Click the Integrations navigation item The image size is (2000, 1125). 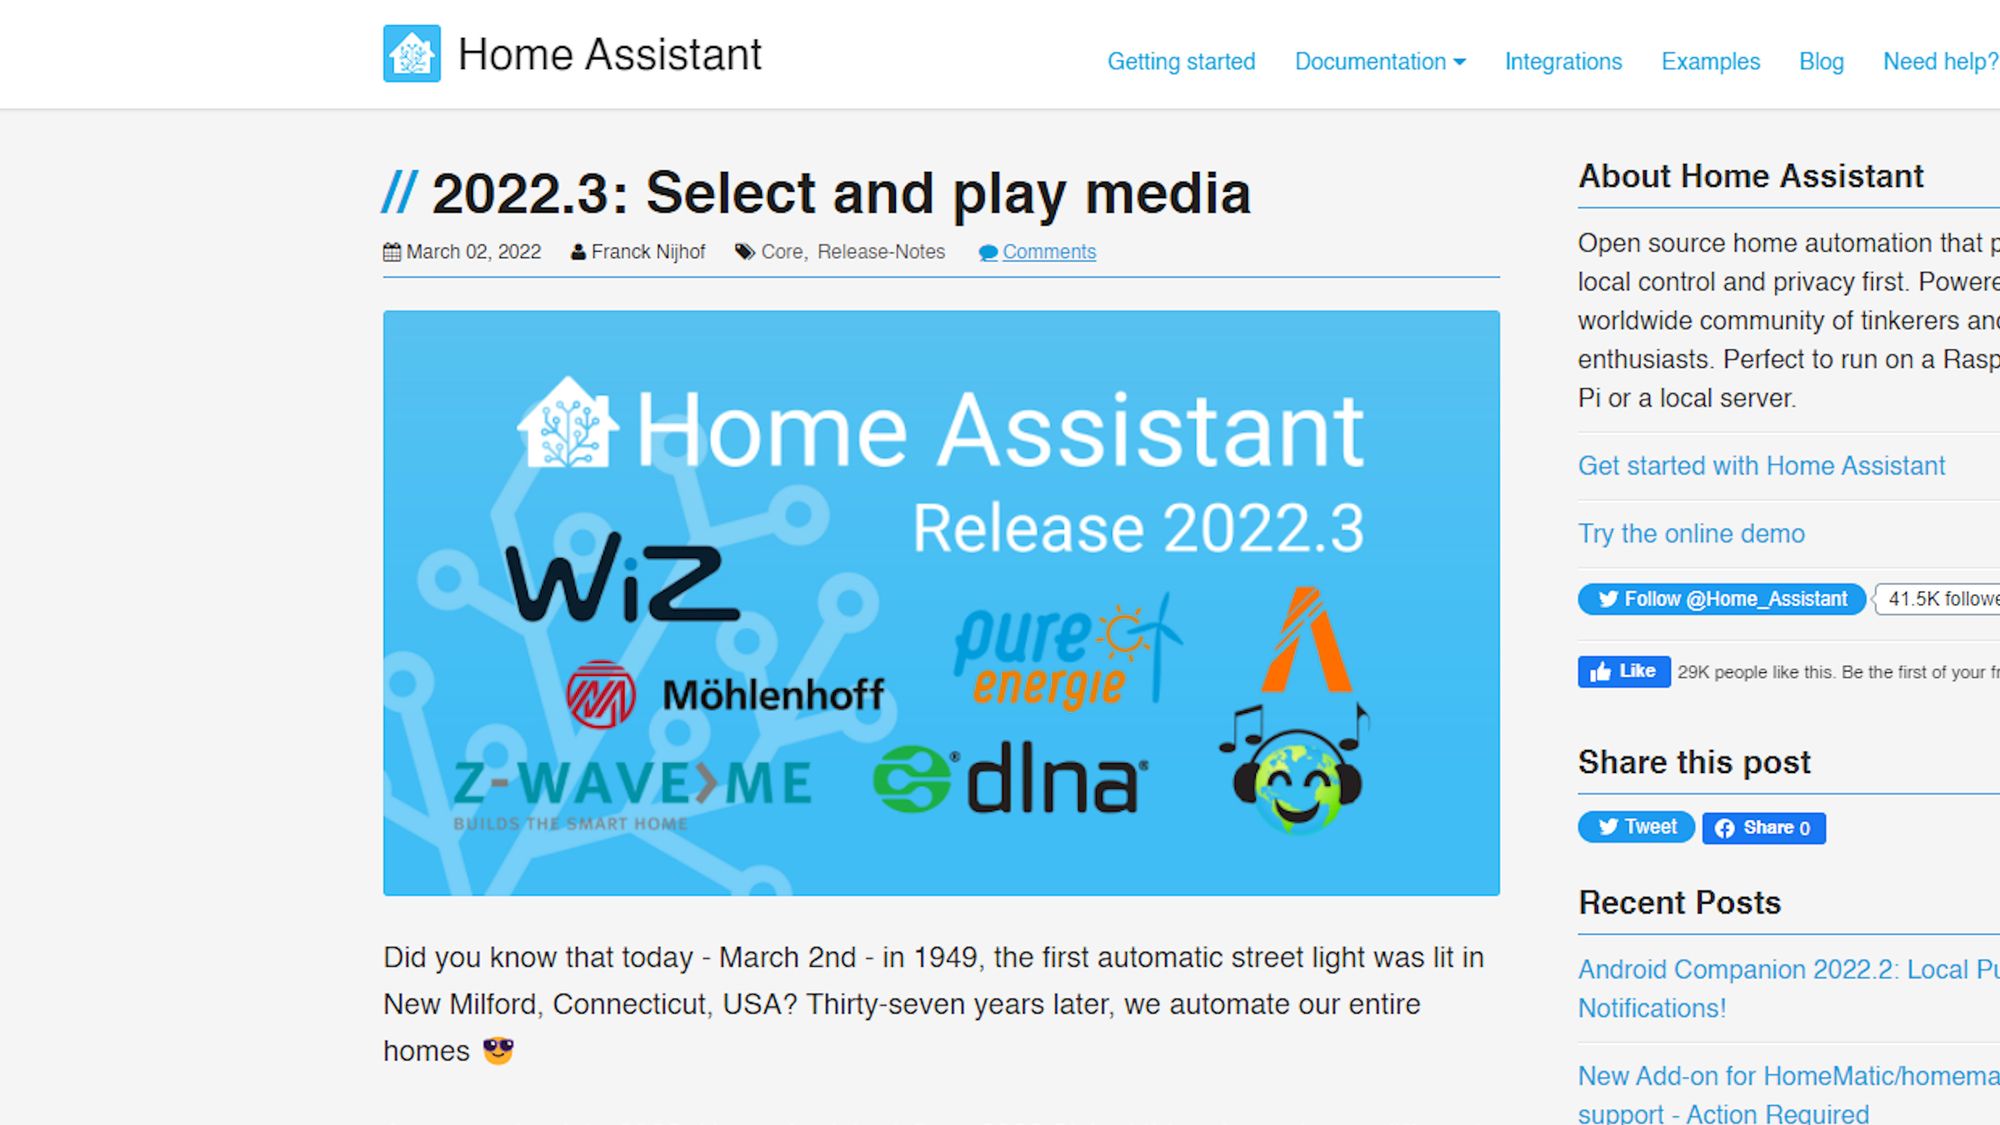click(1563, 62)
